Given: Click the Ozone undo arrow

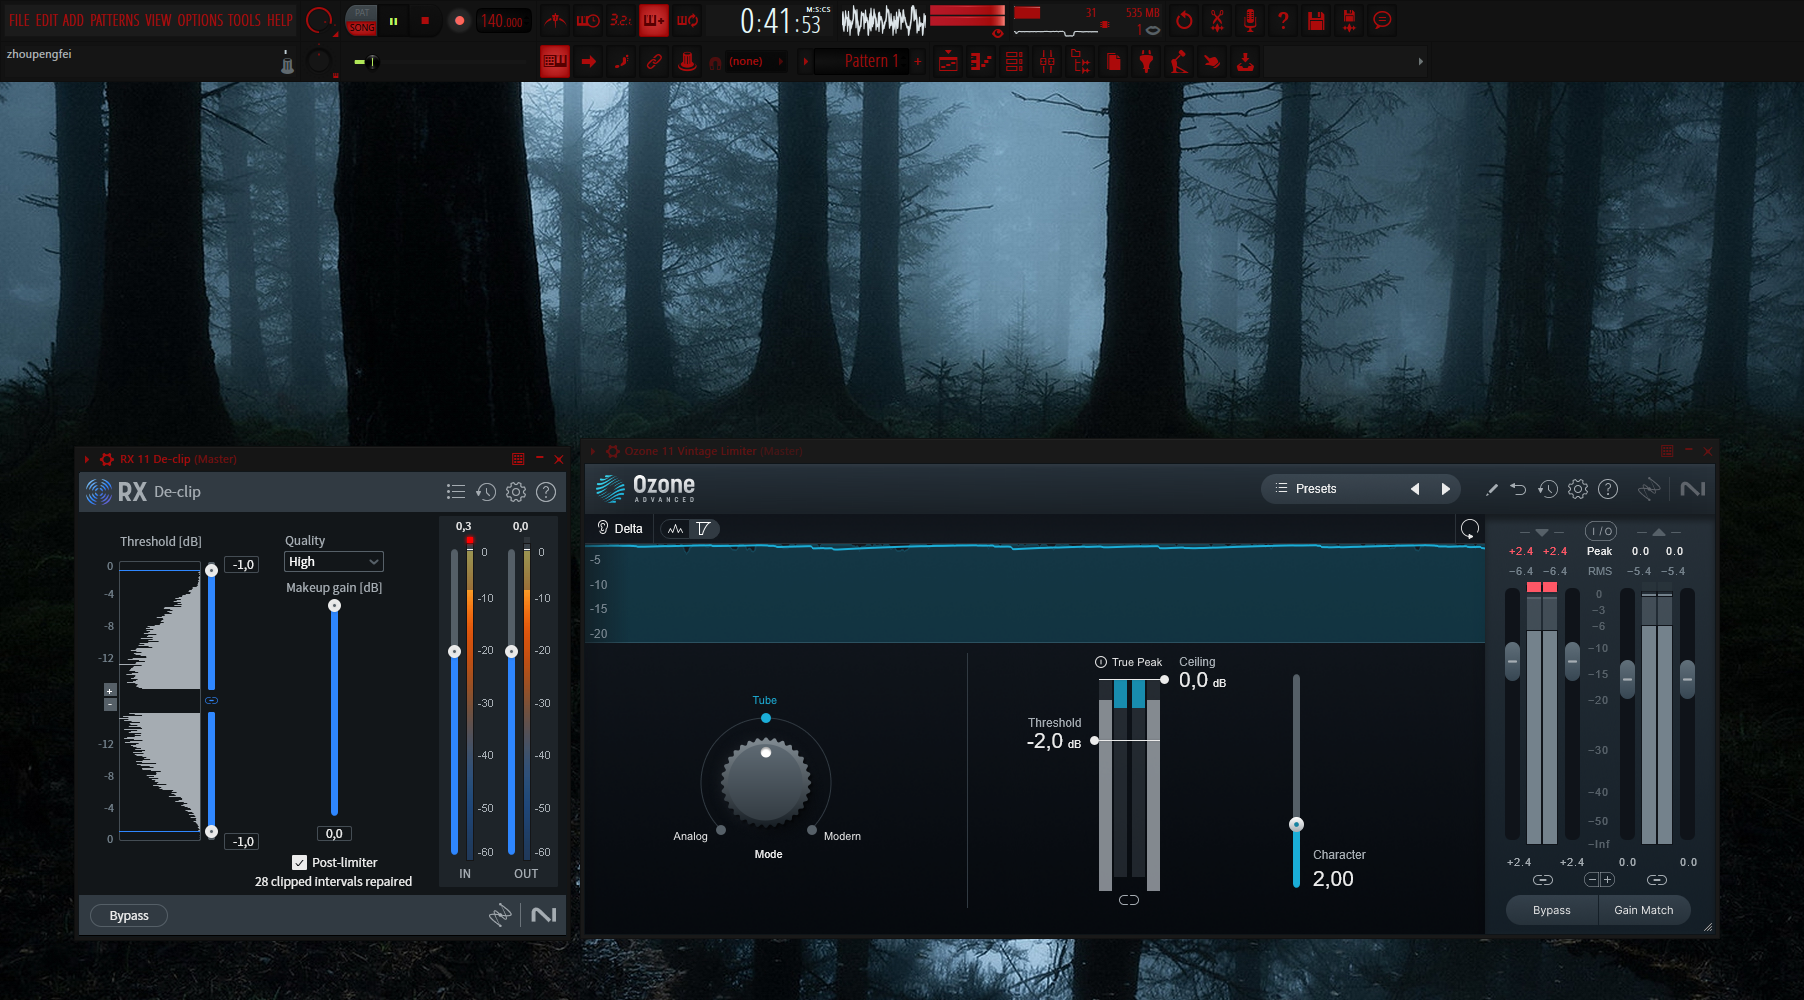Looking at the screenshot, I should (x=1518, y=489).
